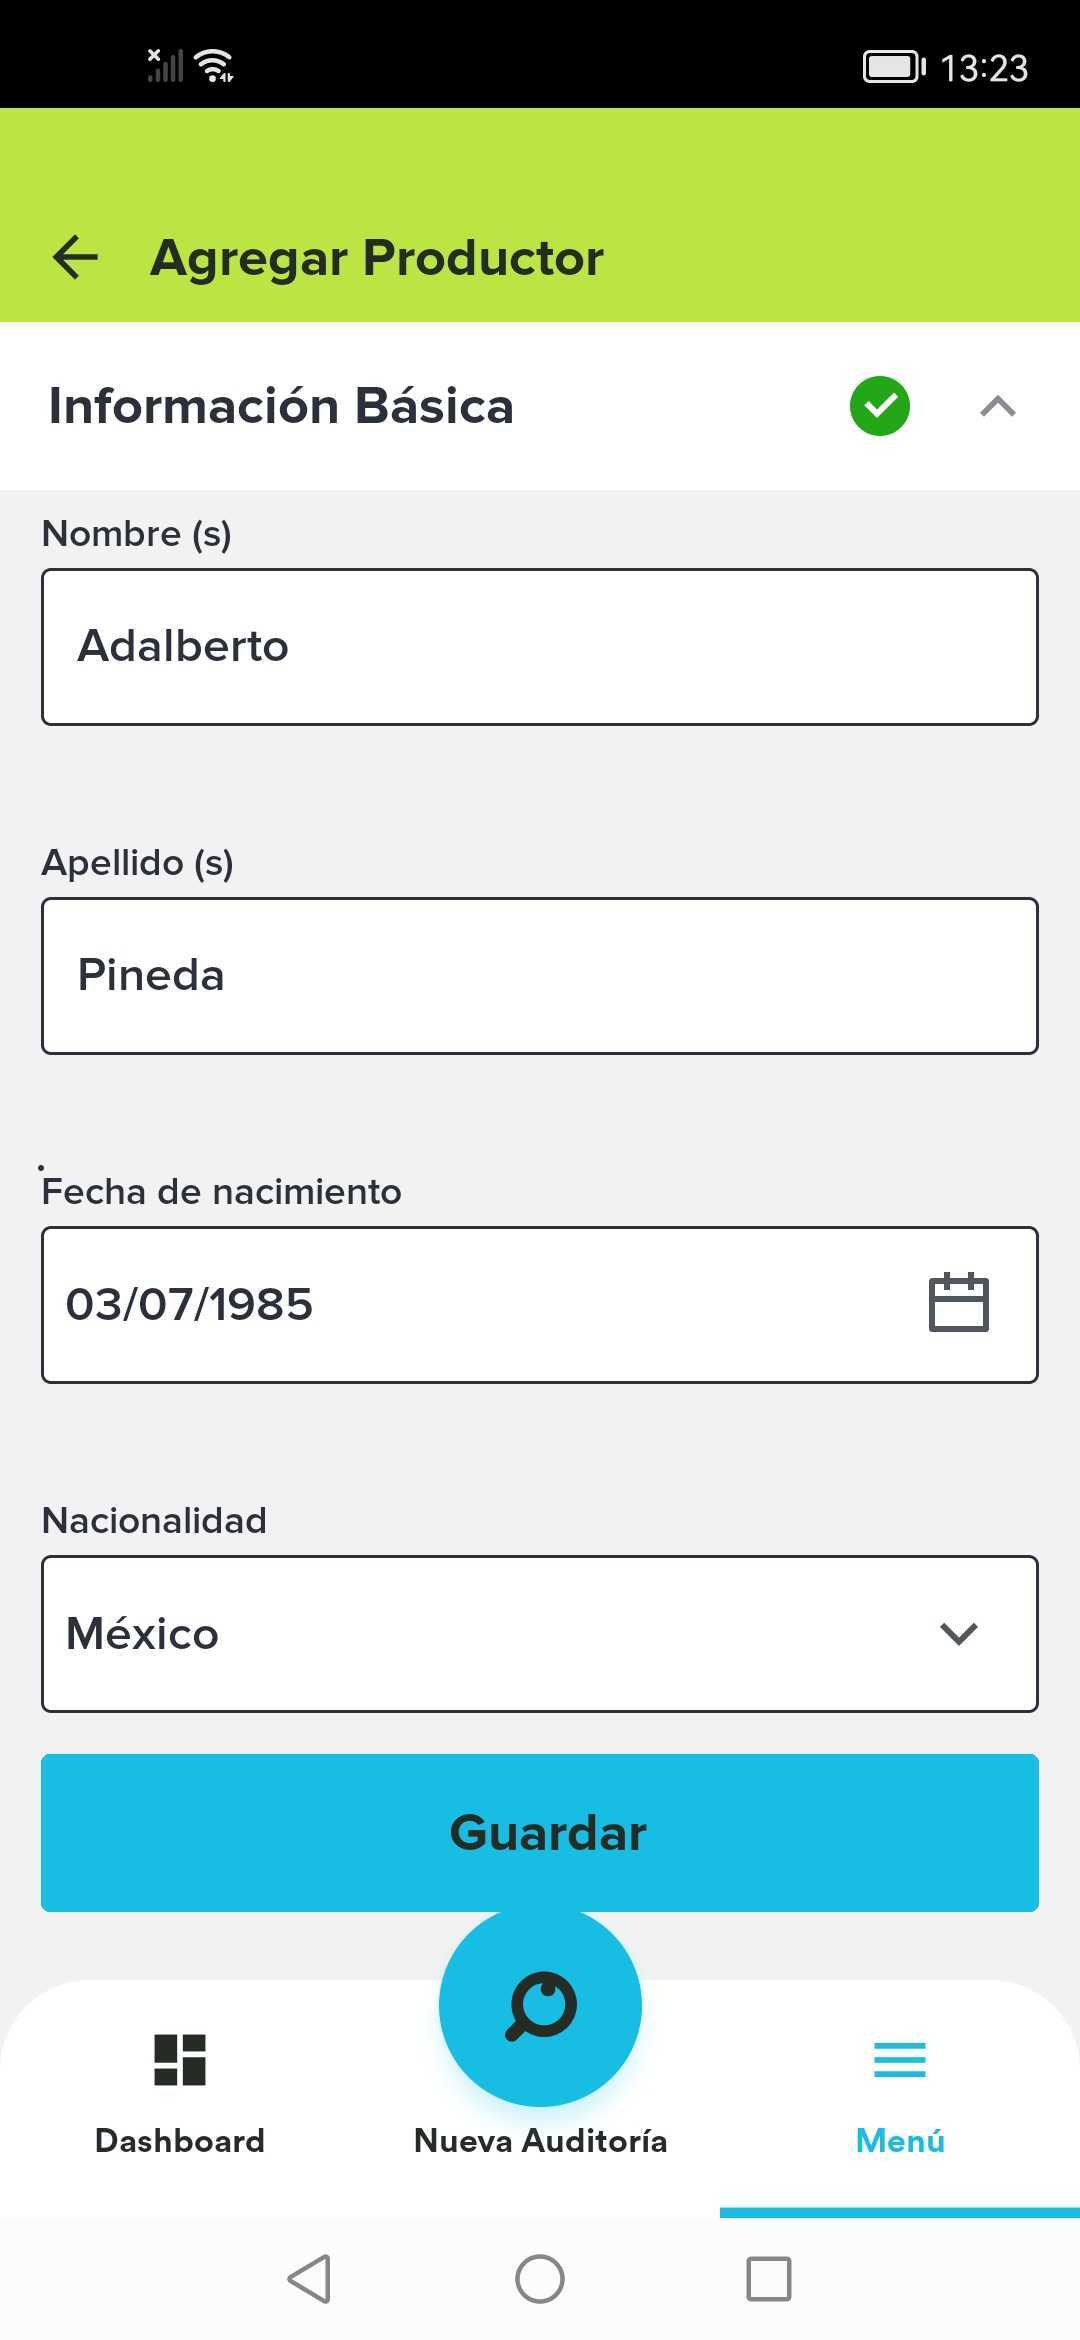Screen dimensions: 1080x2340
Task: Open the Nacionalidad dropdown arrow
Action: point(959,1634)
